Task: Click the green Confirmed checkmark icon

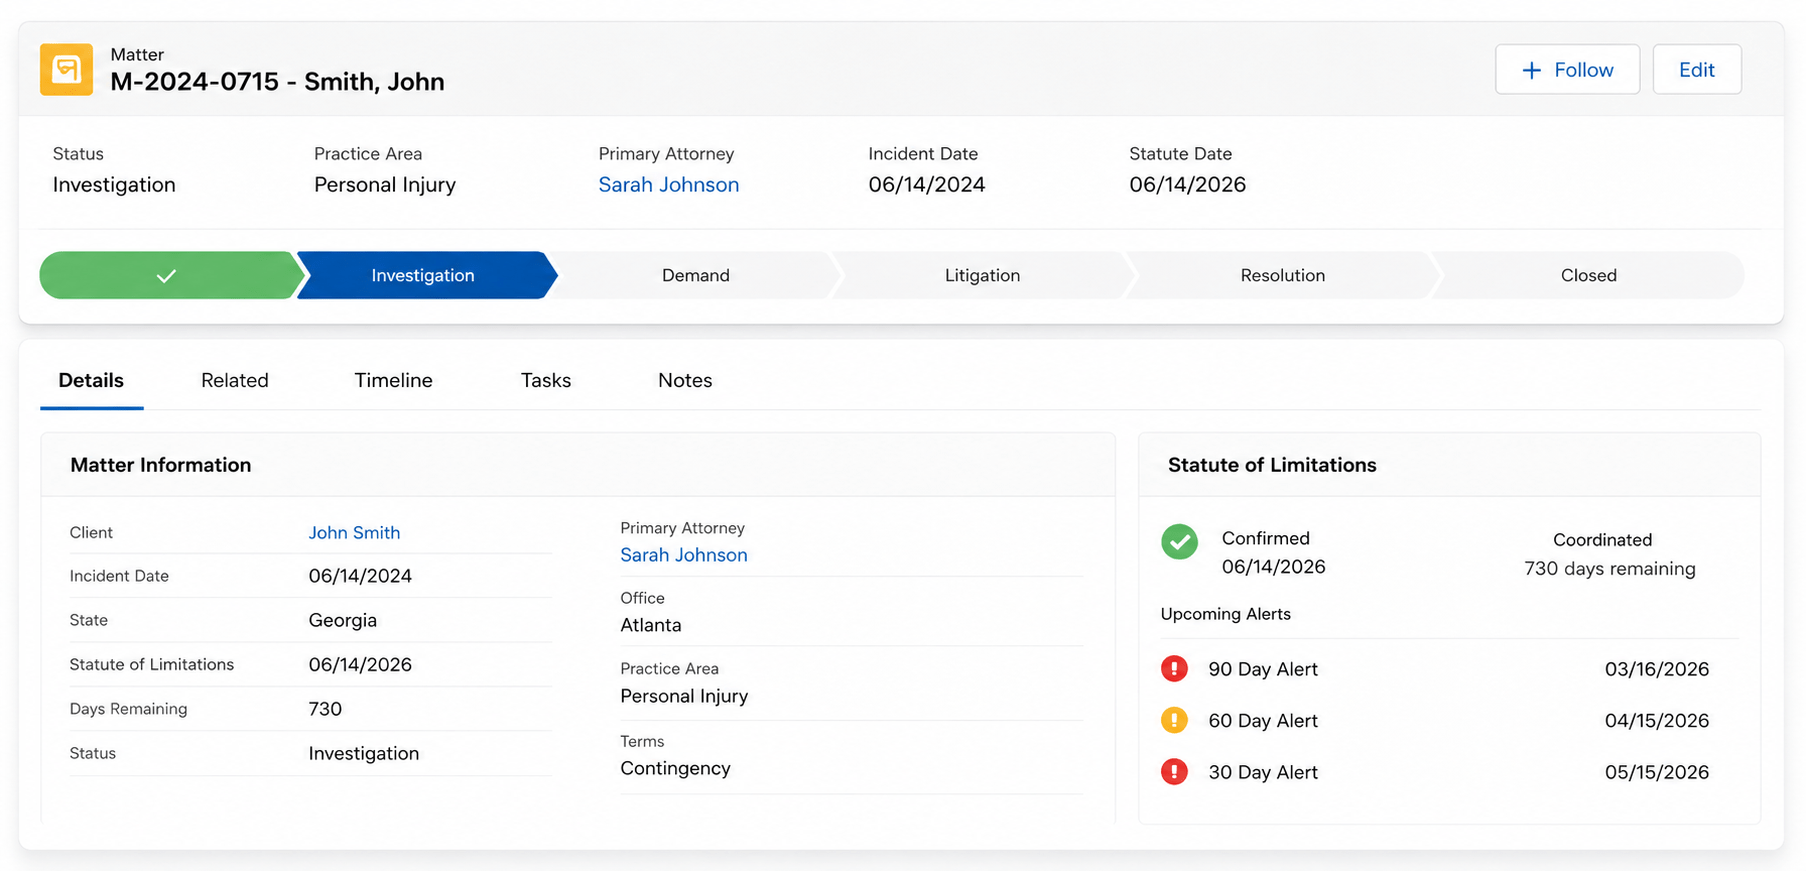Action: point(1179,542)
